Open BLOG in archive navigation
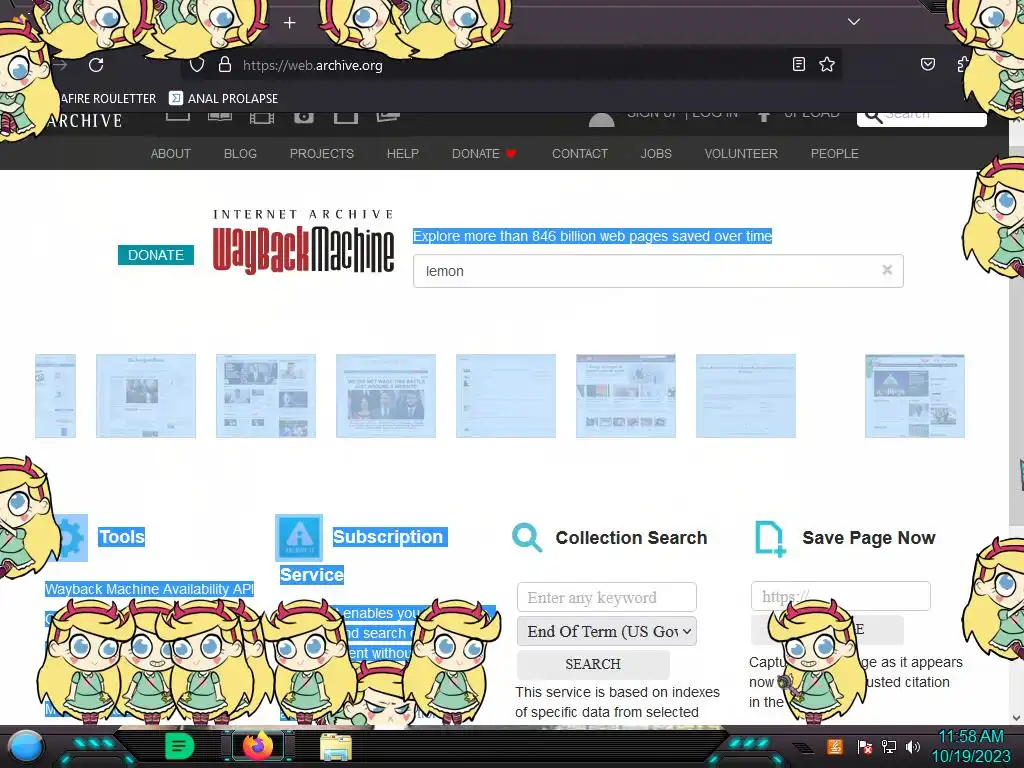This screenshot has width=1024, height=768. (240, 153)
